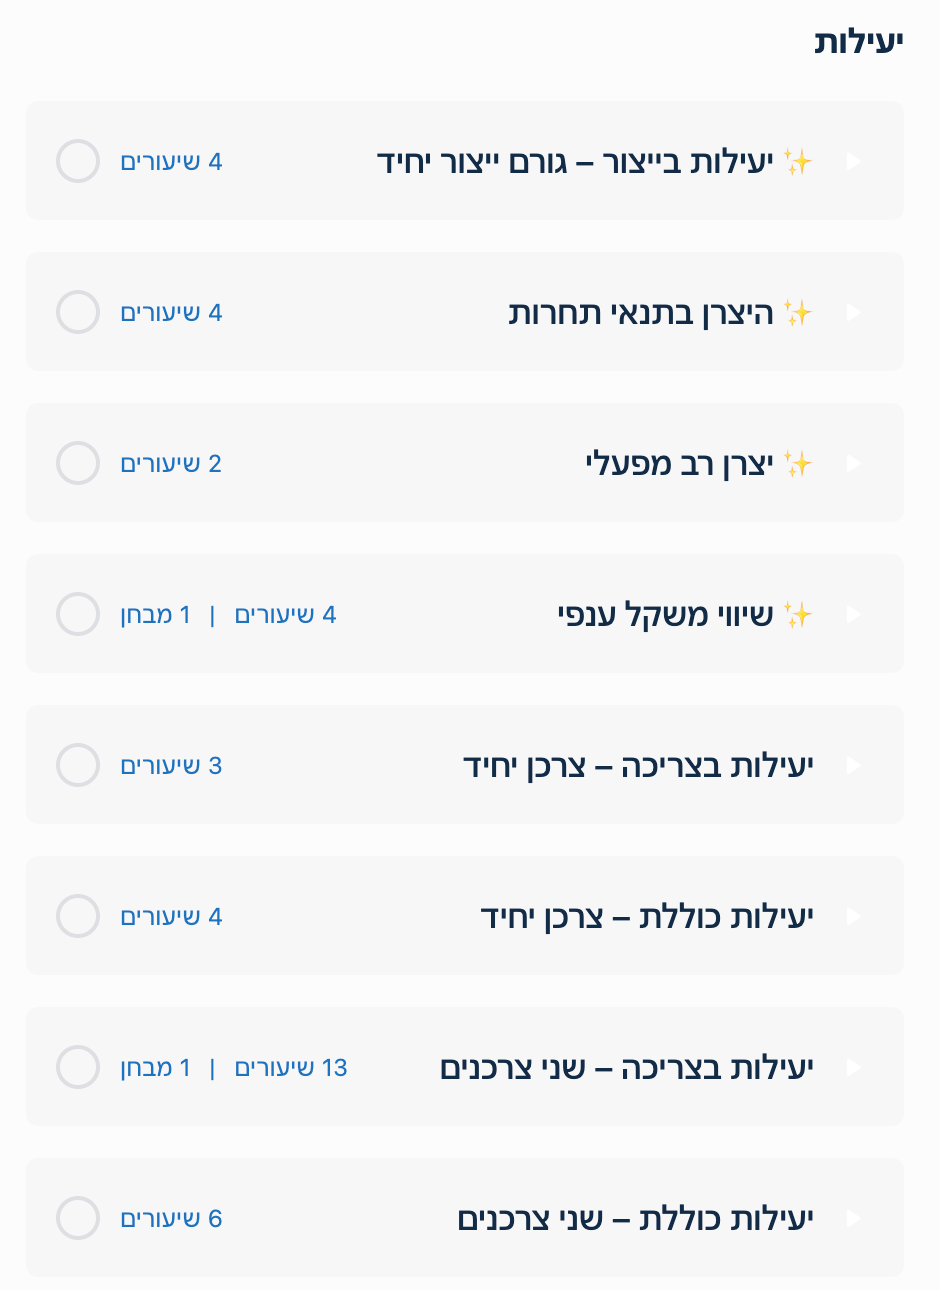The height and width of the screenshot is (1290, 940).
Task: Click sparkle icon beside יעילות בייצור – גורם ייצור יחיד
Action: [798, 162]
